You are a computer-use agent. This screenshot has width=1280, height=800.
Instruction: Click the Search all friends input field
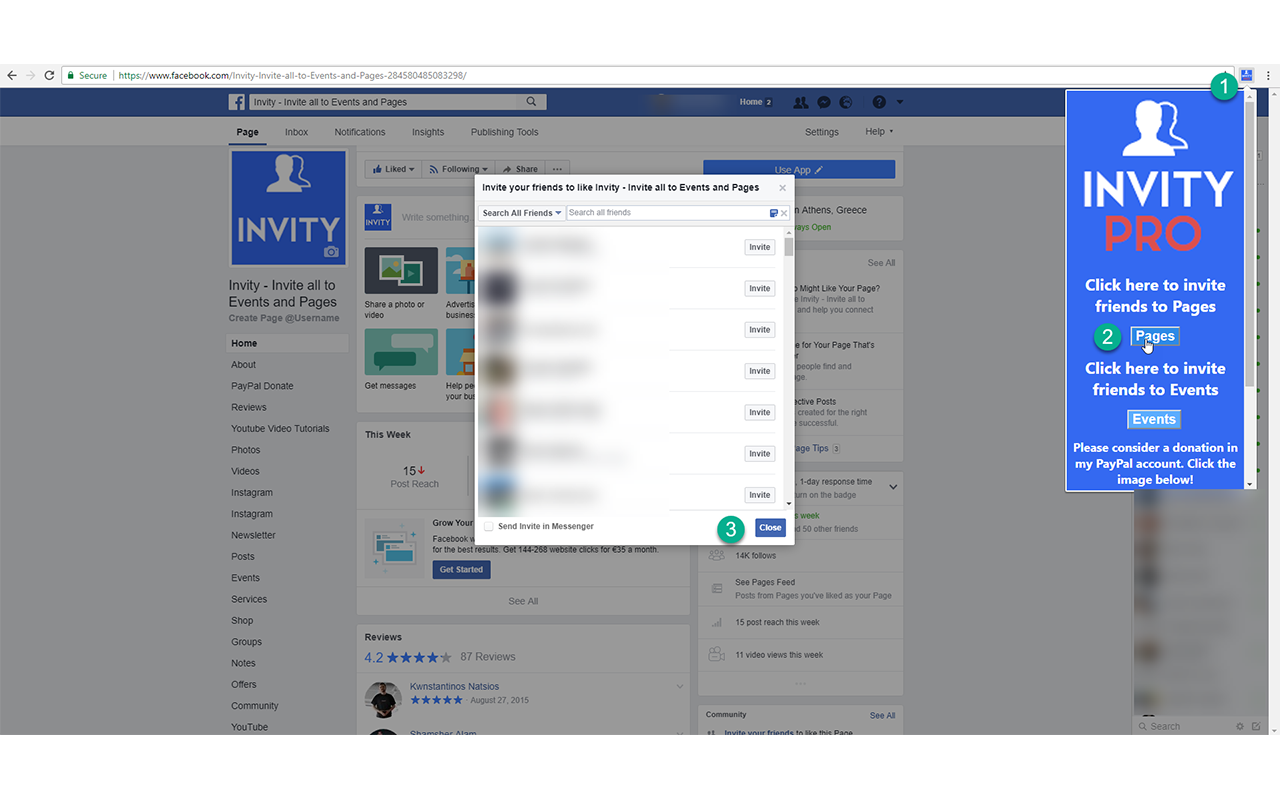pyautogui.click(x=667, y=213)
